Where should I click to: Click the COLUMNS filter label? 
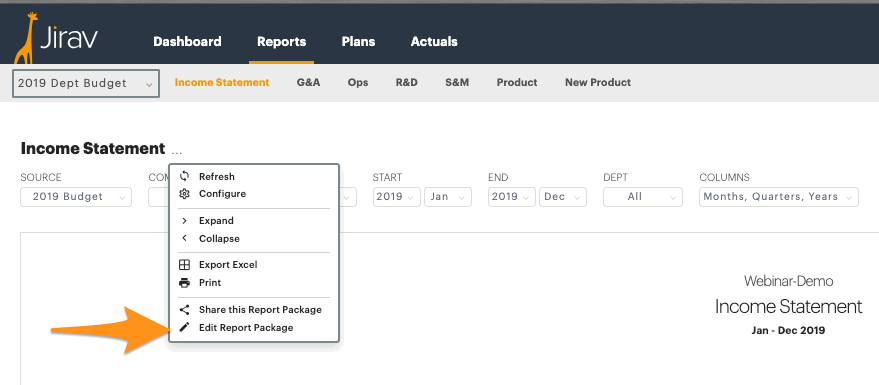[x=724, y=177]
